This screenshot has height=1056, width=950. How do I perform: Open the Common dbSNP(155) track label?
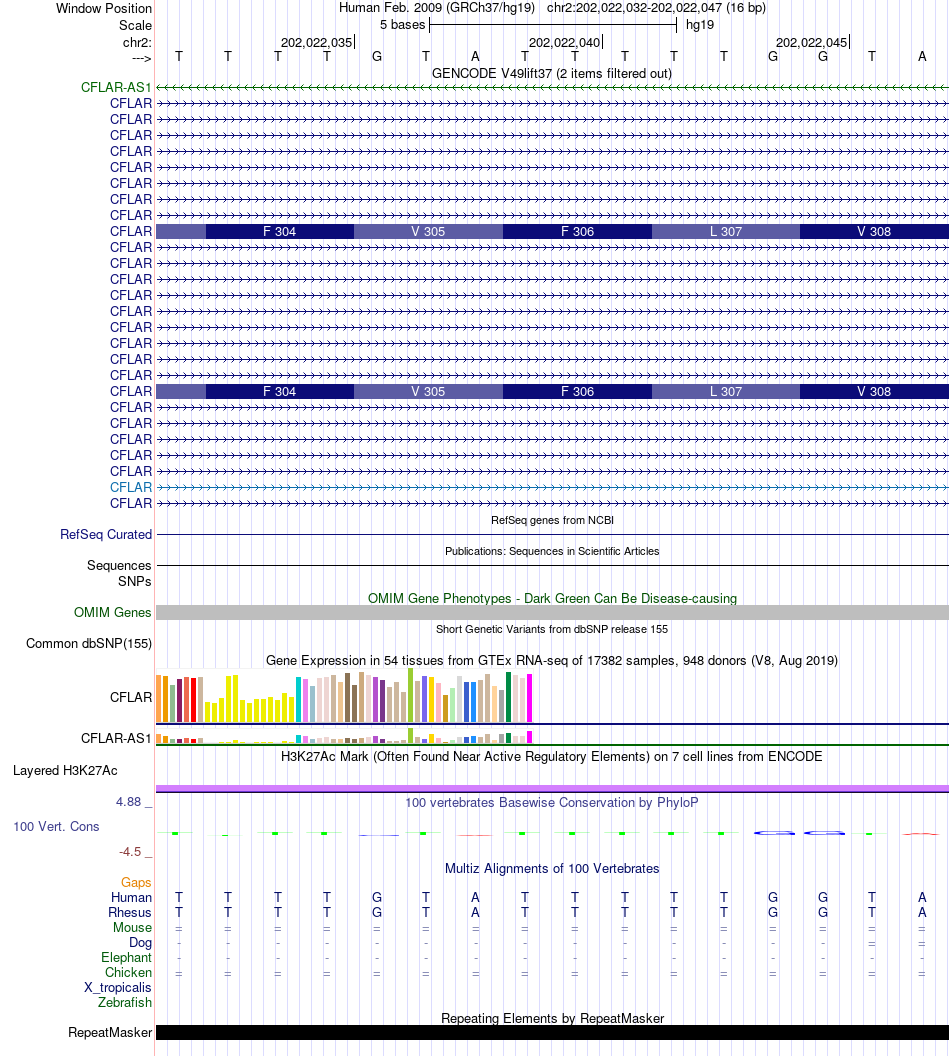pyautogui.click(x=89, y=643)
